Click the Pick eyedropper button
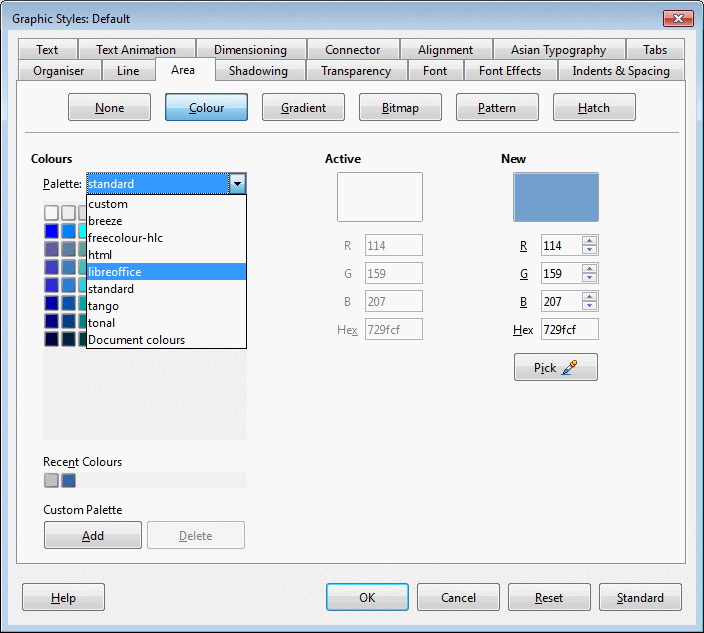The width and height of the screenshot is (704, 633). [555, 367]
